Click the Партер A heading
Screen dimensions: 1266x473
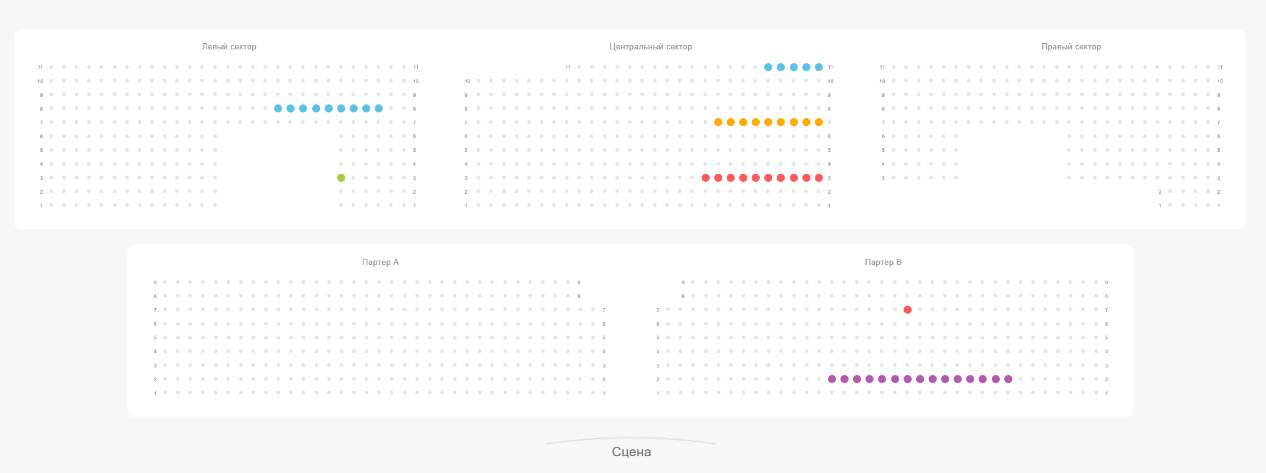(x=380, y=262)
